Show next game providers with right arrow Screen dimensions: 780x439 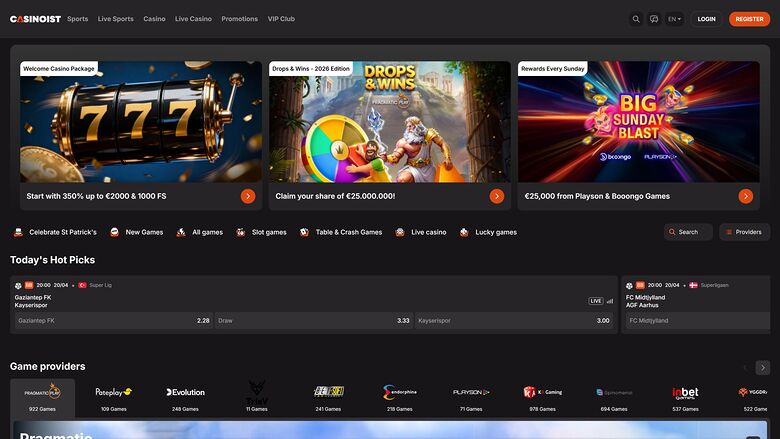pos(763,367)
